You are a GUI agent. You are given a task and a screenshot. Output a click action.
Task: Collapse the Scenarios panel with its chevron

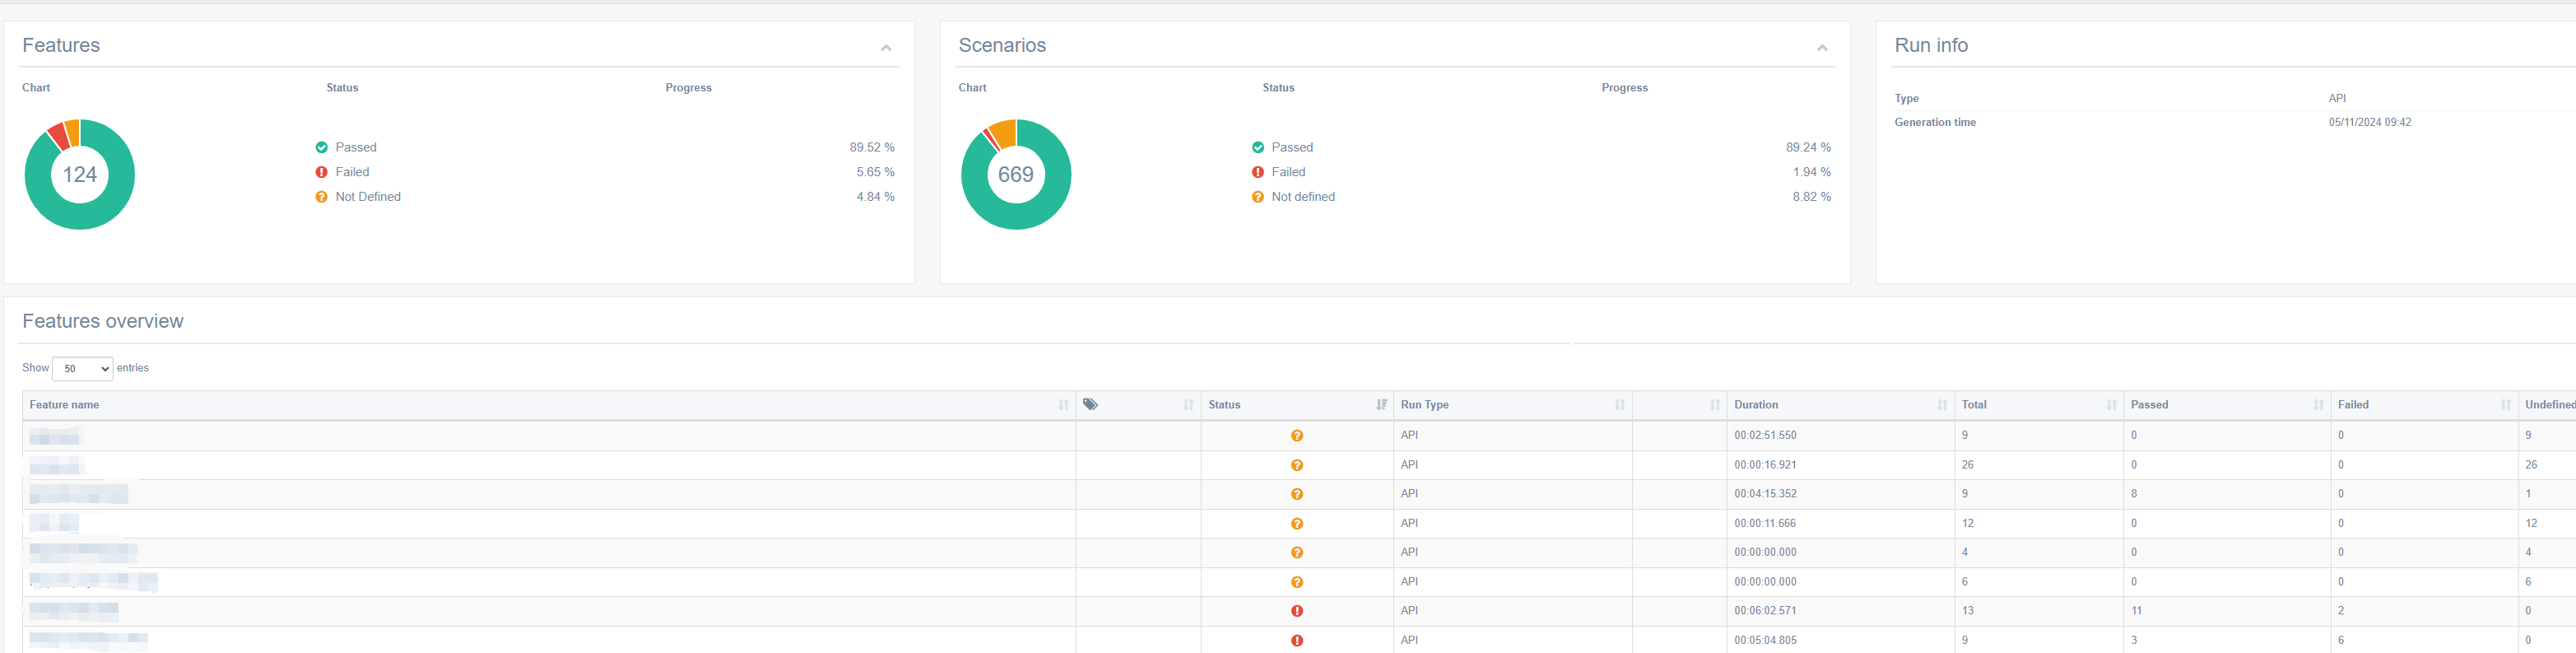click(1822, 47)
